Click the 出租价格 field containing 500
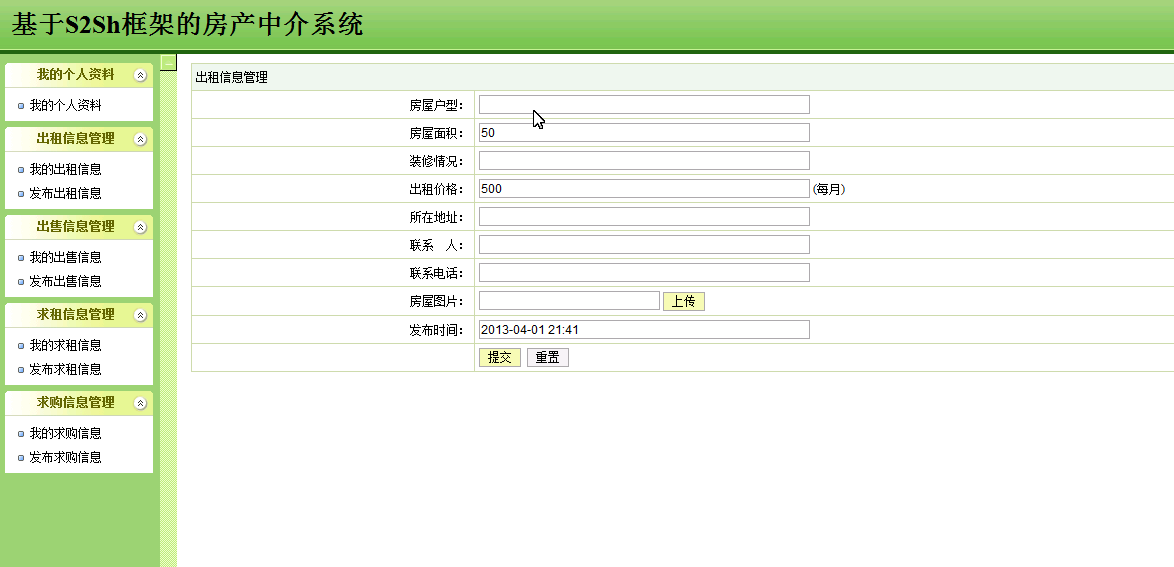Screen dimensions: 1174x567 644,189
